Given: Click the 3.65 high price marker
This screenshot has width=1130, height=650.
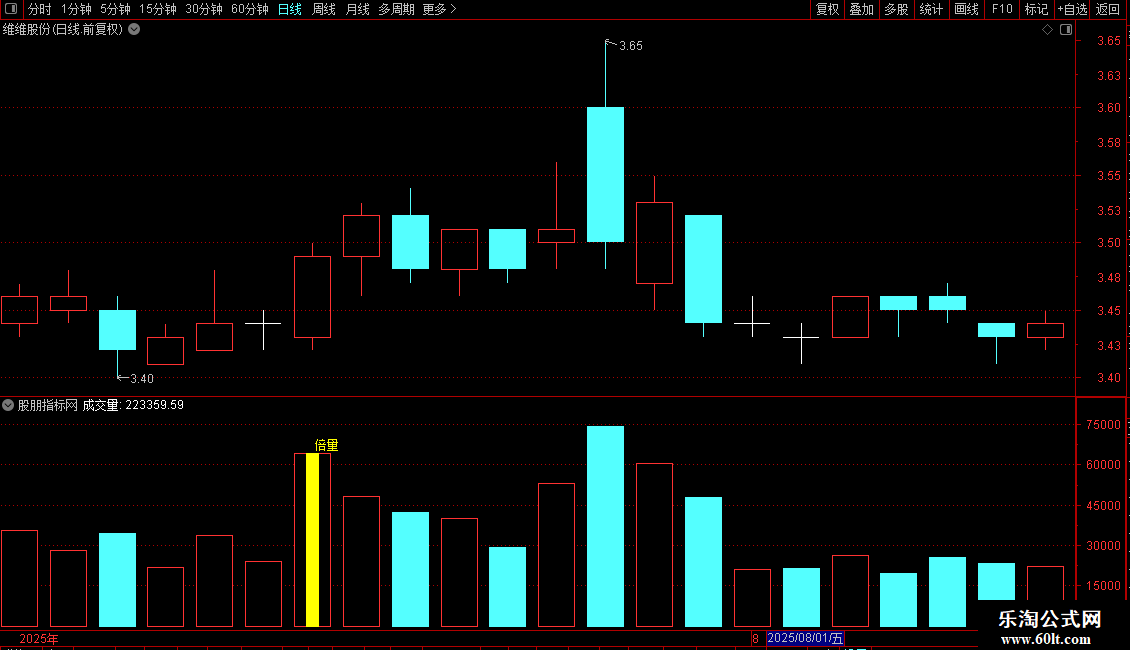Looking at the screenshot, I should coord(631,46).
